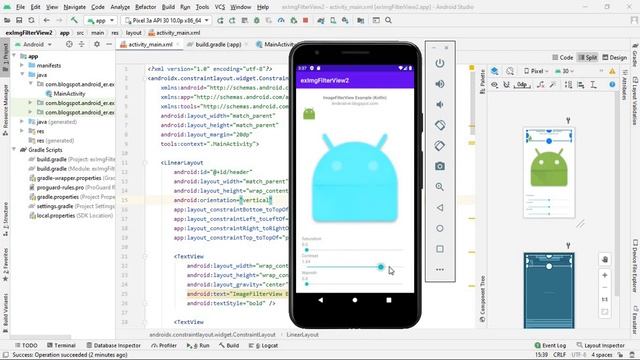Switch to build.gradle (app) editor tab
This screenshot has height=360, width=640.
218,44
